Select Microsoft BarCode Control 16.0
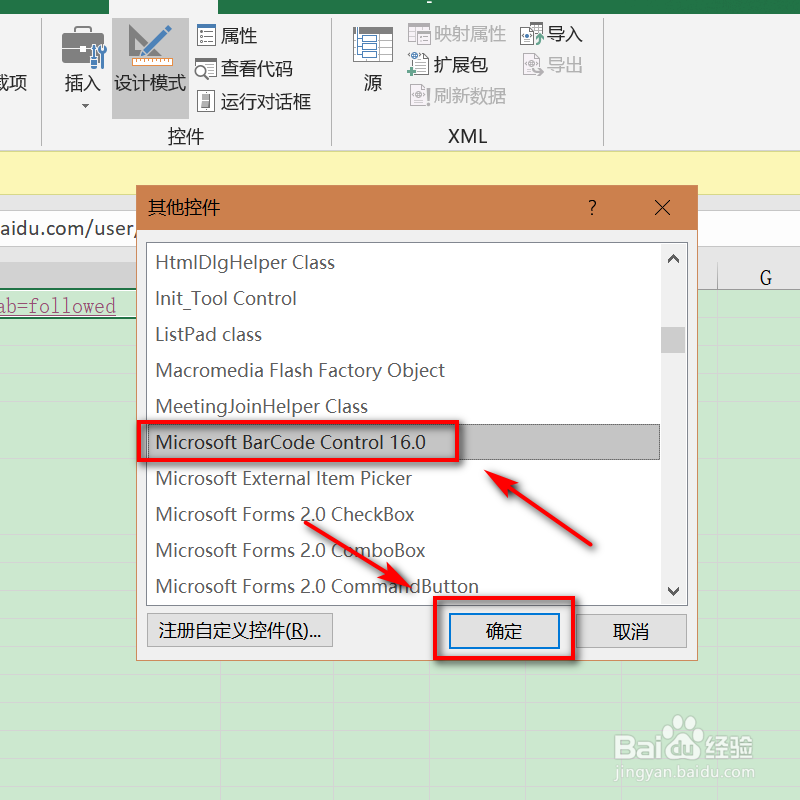This screenshot has height=800, width=800. pos(403,442)
